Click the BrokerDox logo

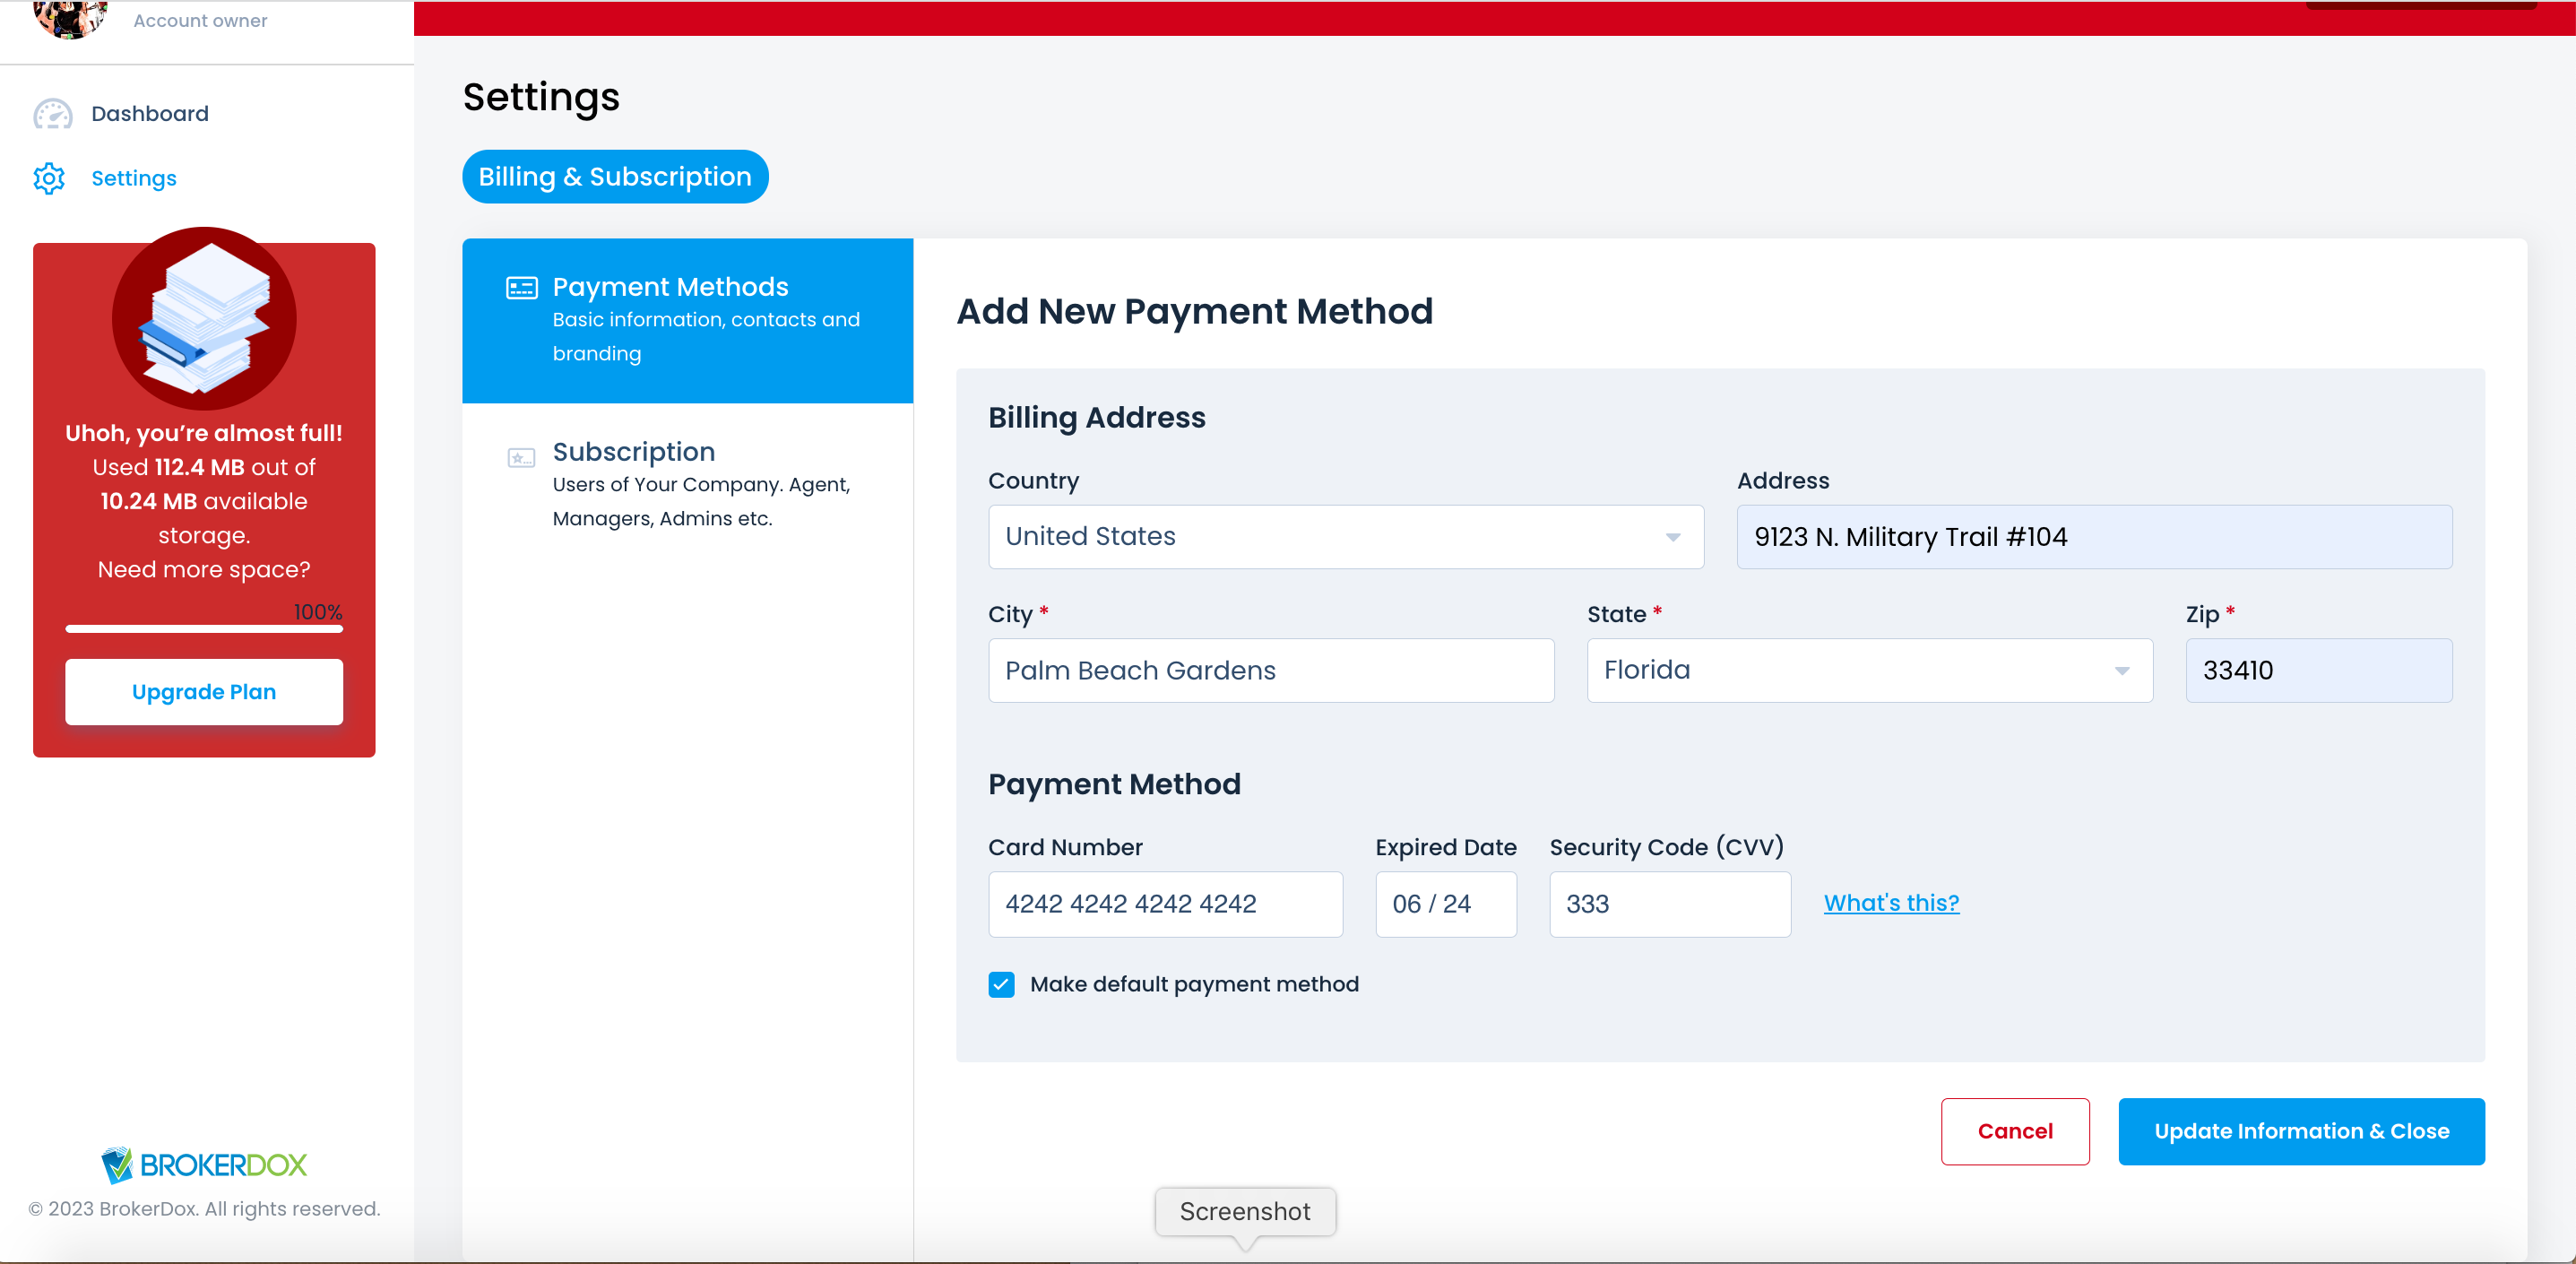coord(204,1164)
